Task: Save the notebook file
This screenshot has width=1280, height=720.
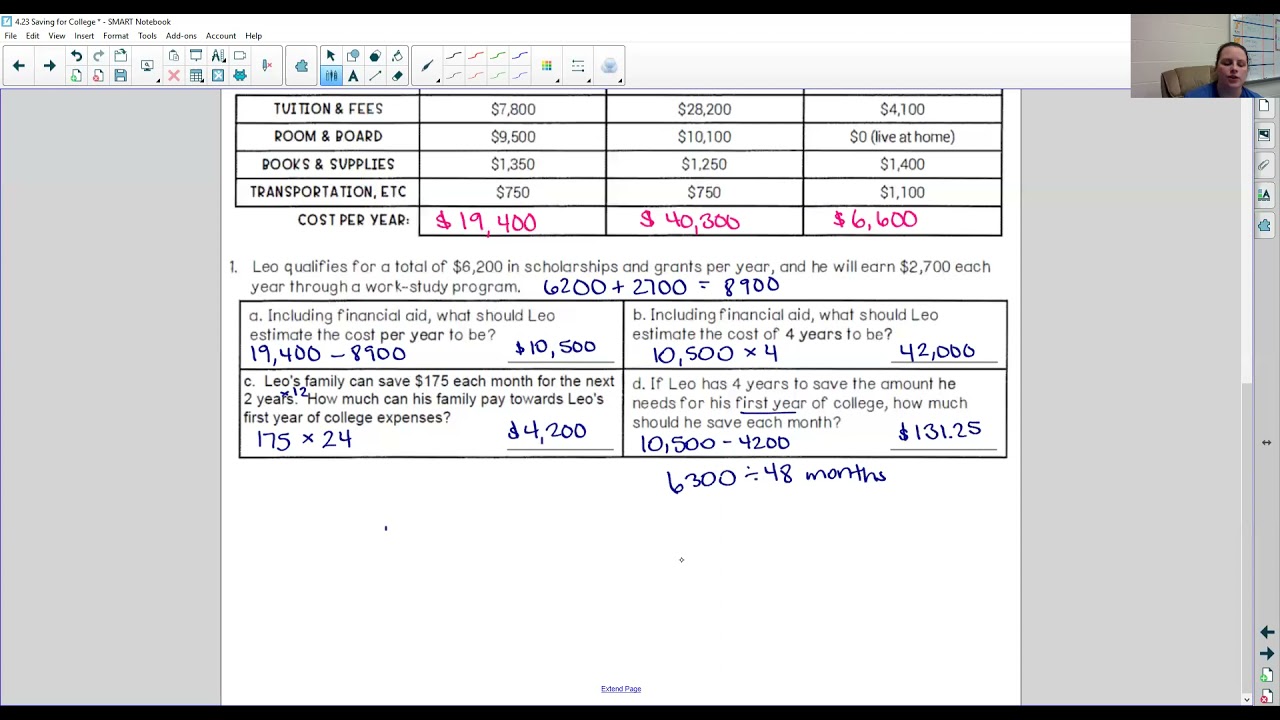Action: click(120, 76)
